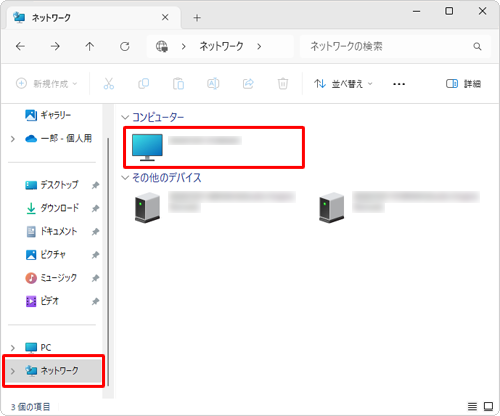Viewport: 500px width, 416px height.
Task: Click the Rename icon in toolbar
Action: tap(213, 84)
